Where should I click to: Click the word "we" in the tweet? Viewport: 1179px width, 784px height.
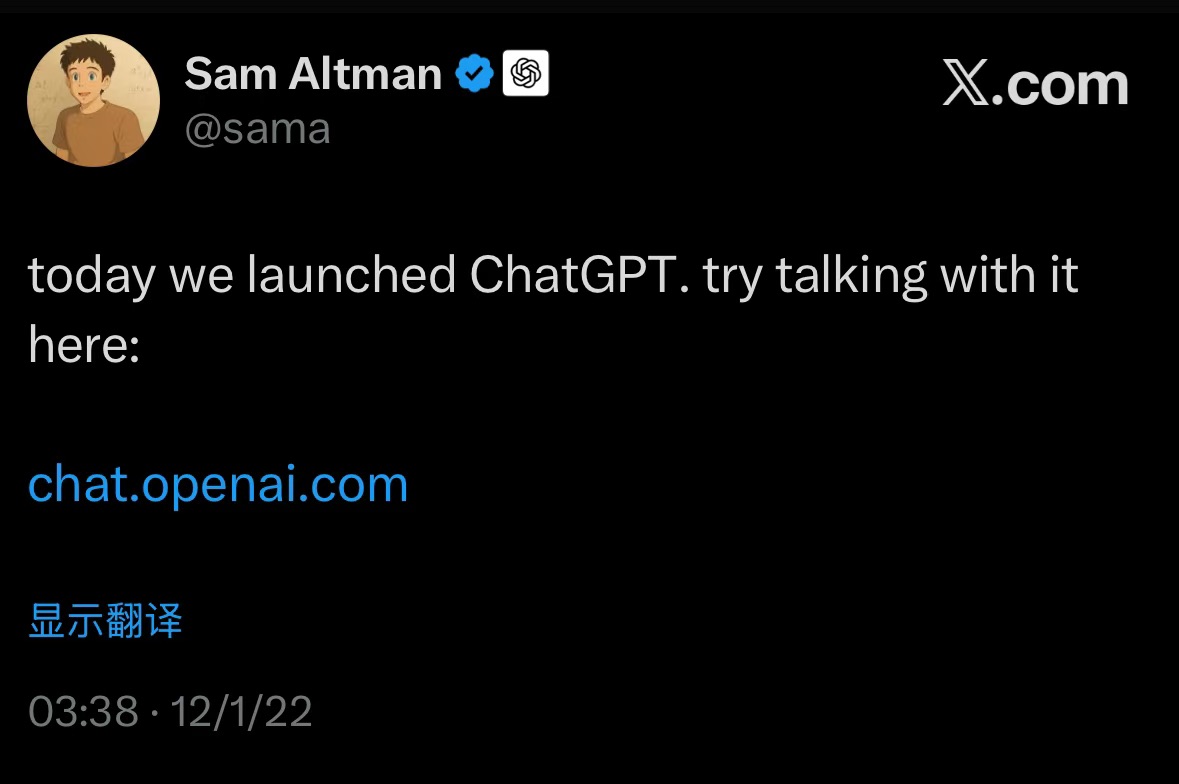coord(201,277)
